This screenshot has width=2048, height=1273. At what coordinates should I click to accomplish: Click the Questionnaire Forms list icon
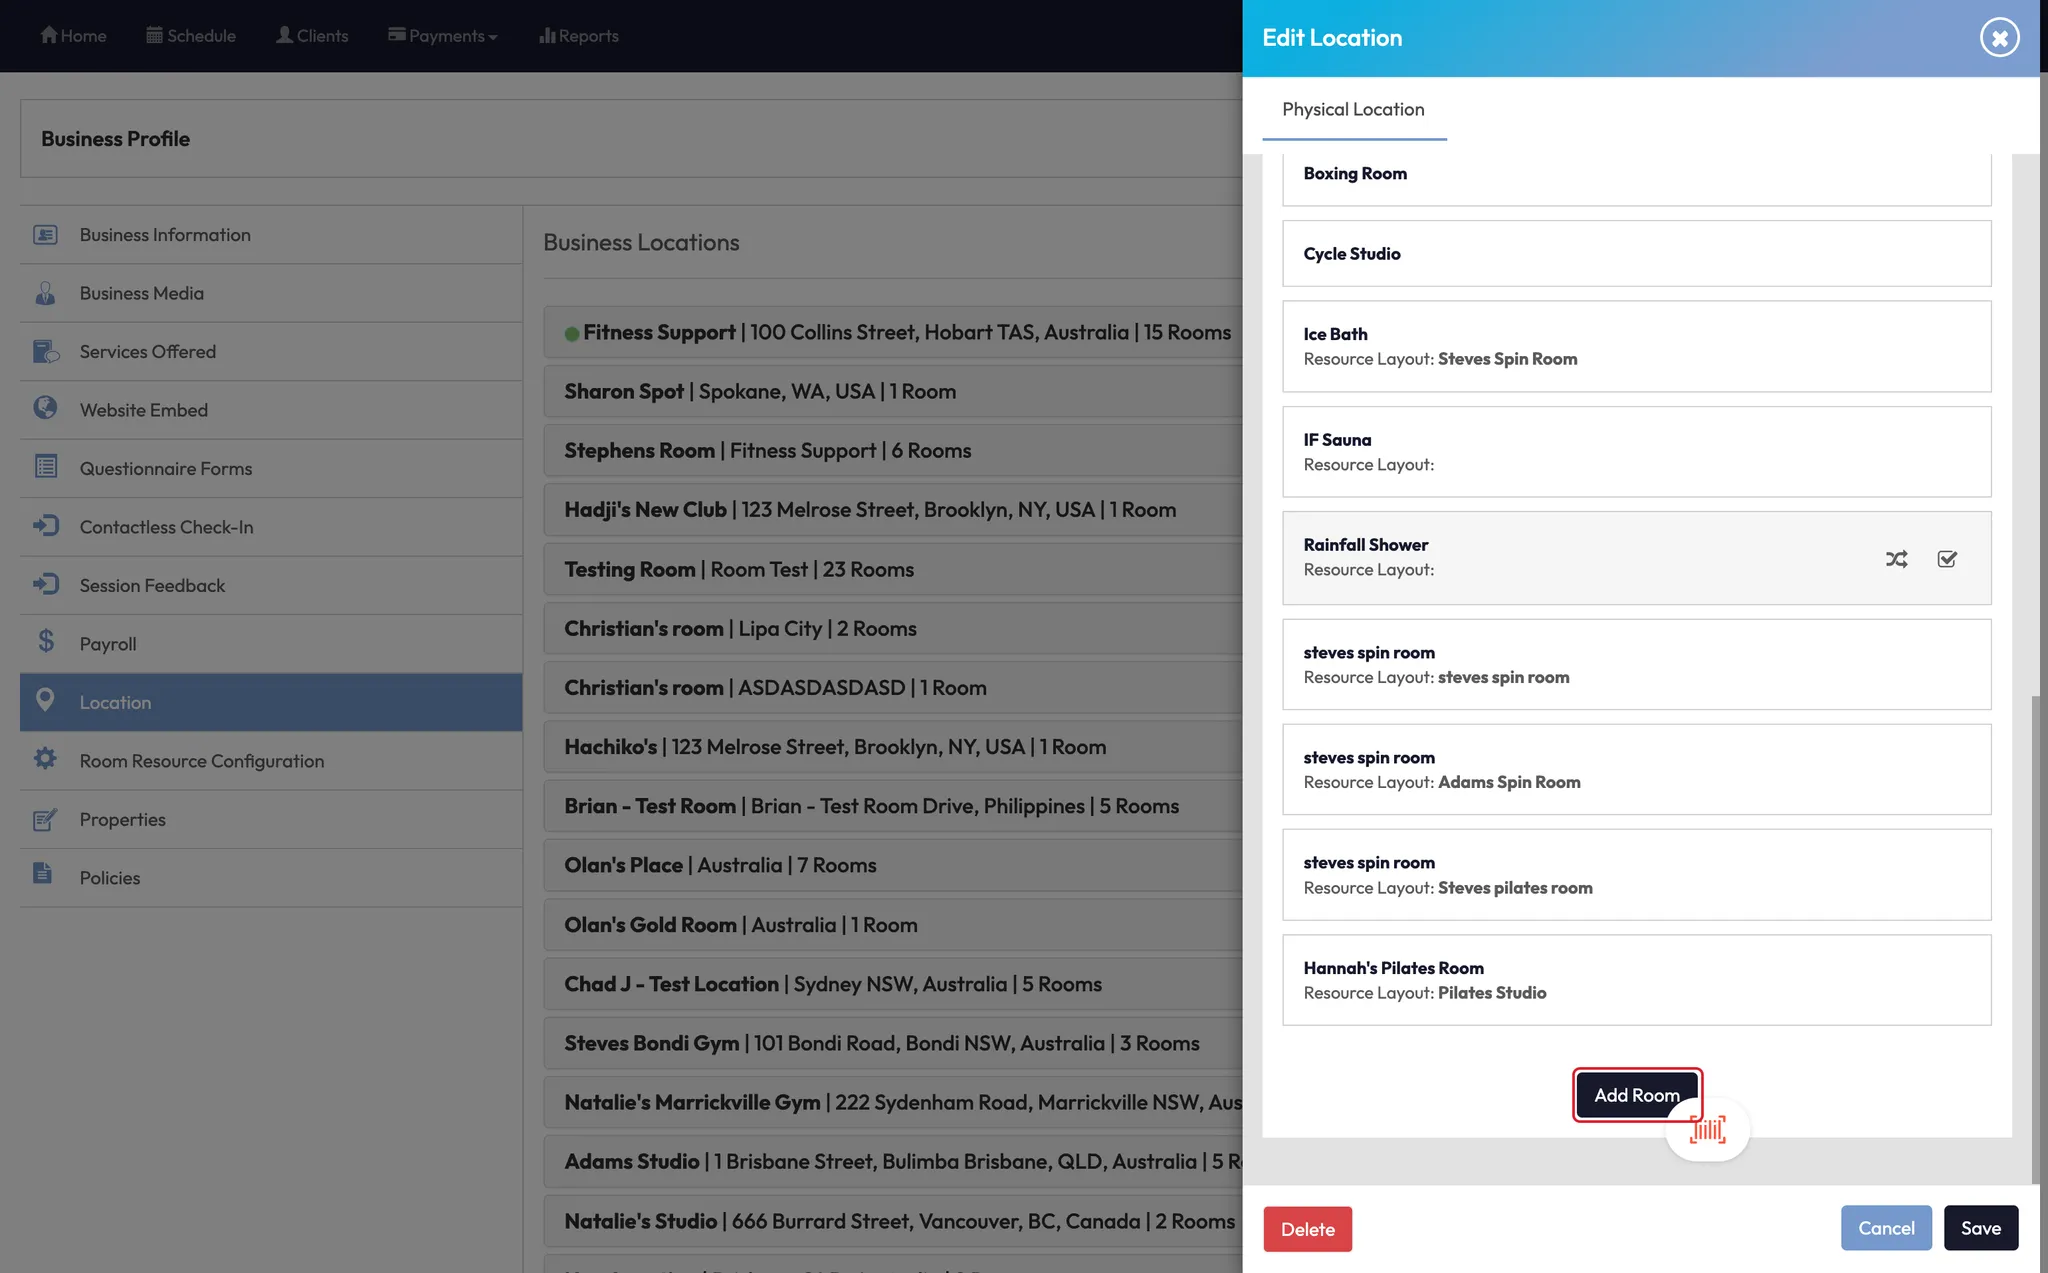(x=46, y=467)
